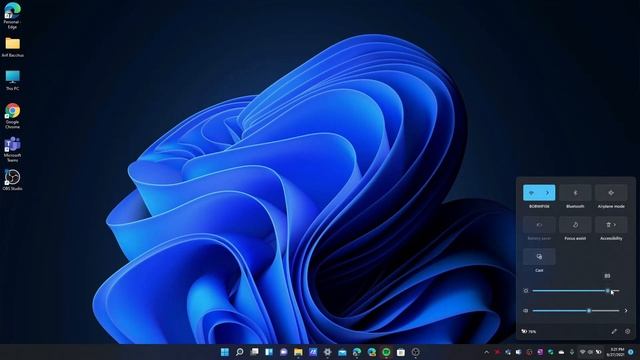The height and width of the screenshot is (360, 640).
Task: Open the Settings gear on the taskbar
Action: click(328, 352)
